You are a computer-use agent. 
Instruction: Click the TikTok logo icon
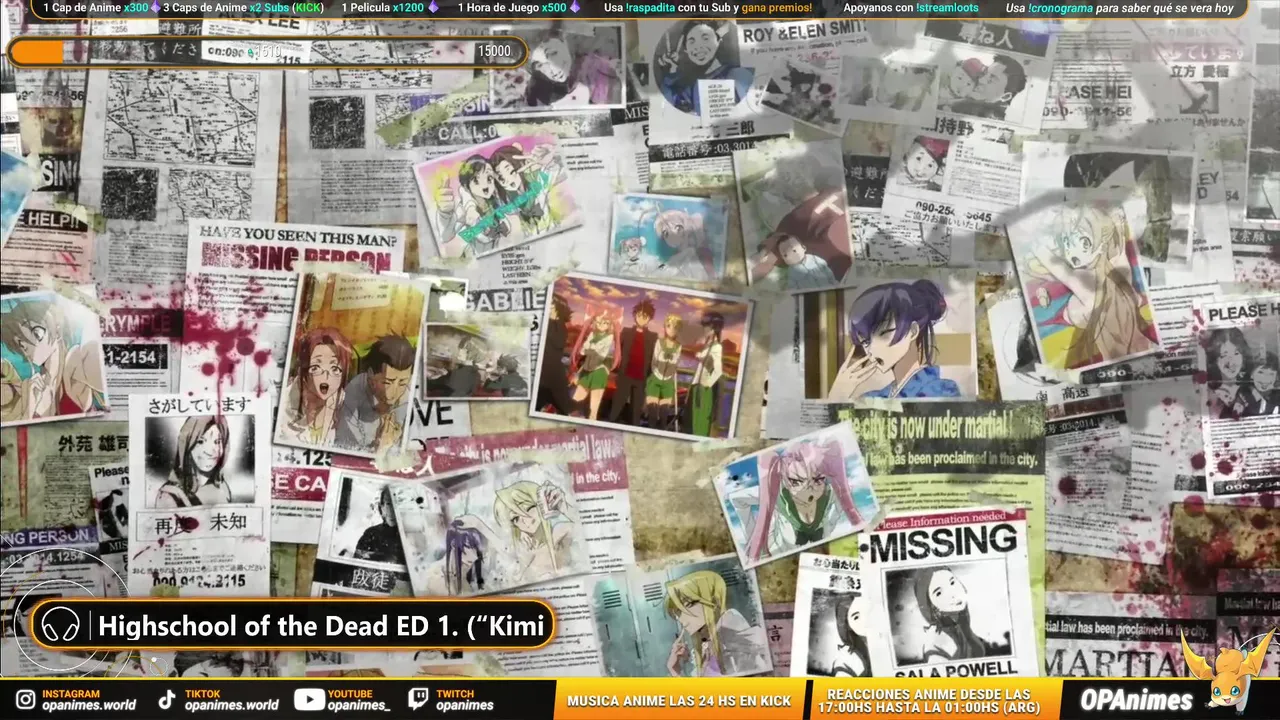click(167, 700)
